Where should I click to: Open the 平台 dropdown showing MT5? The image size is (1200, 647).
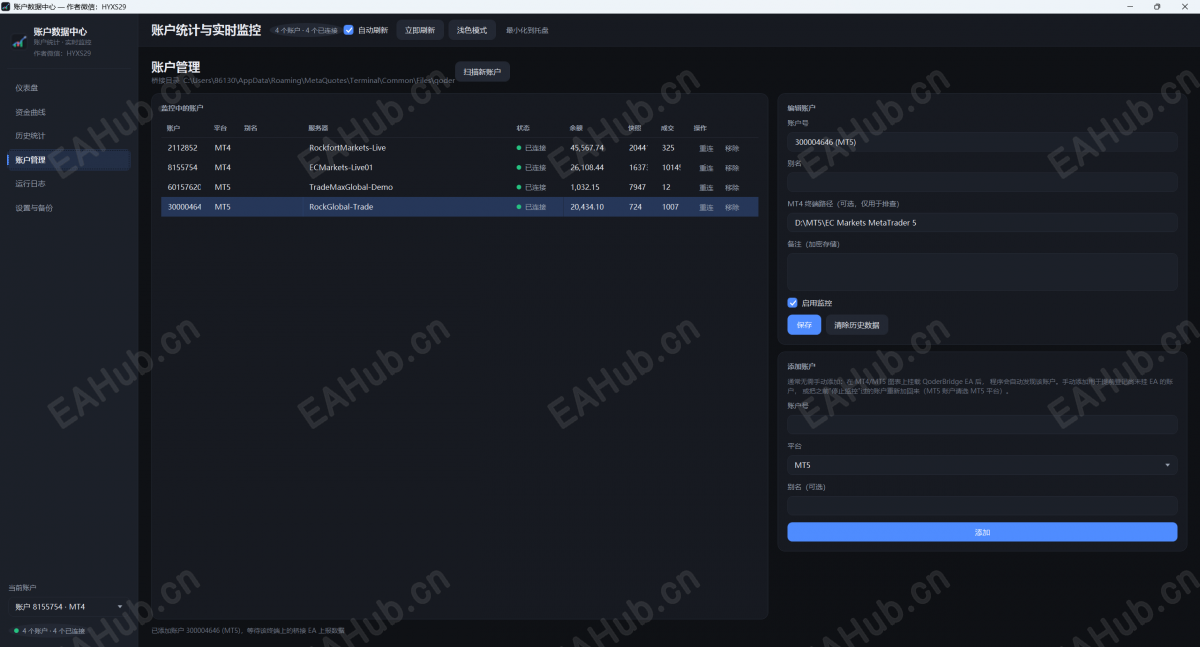click(x=982, y=465)
